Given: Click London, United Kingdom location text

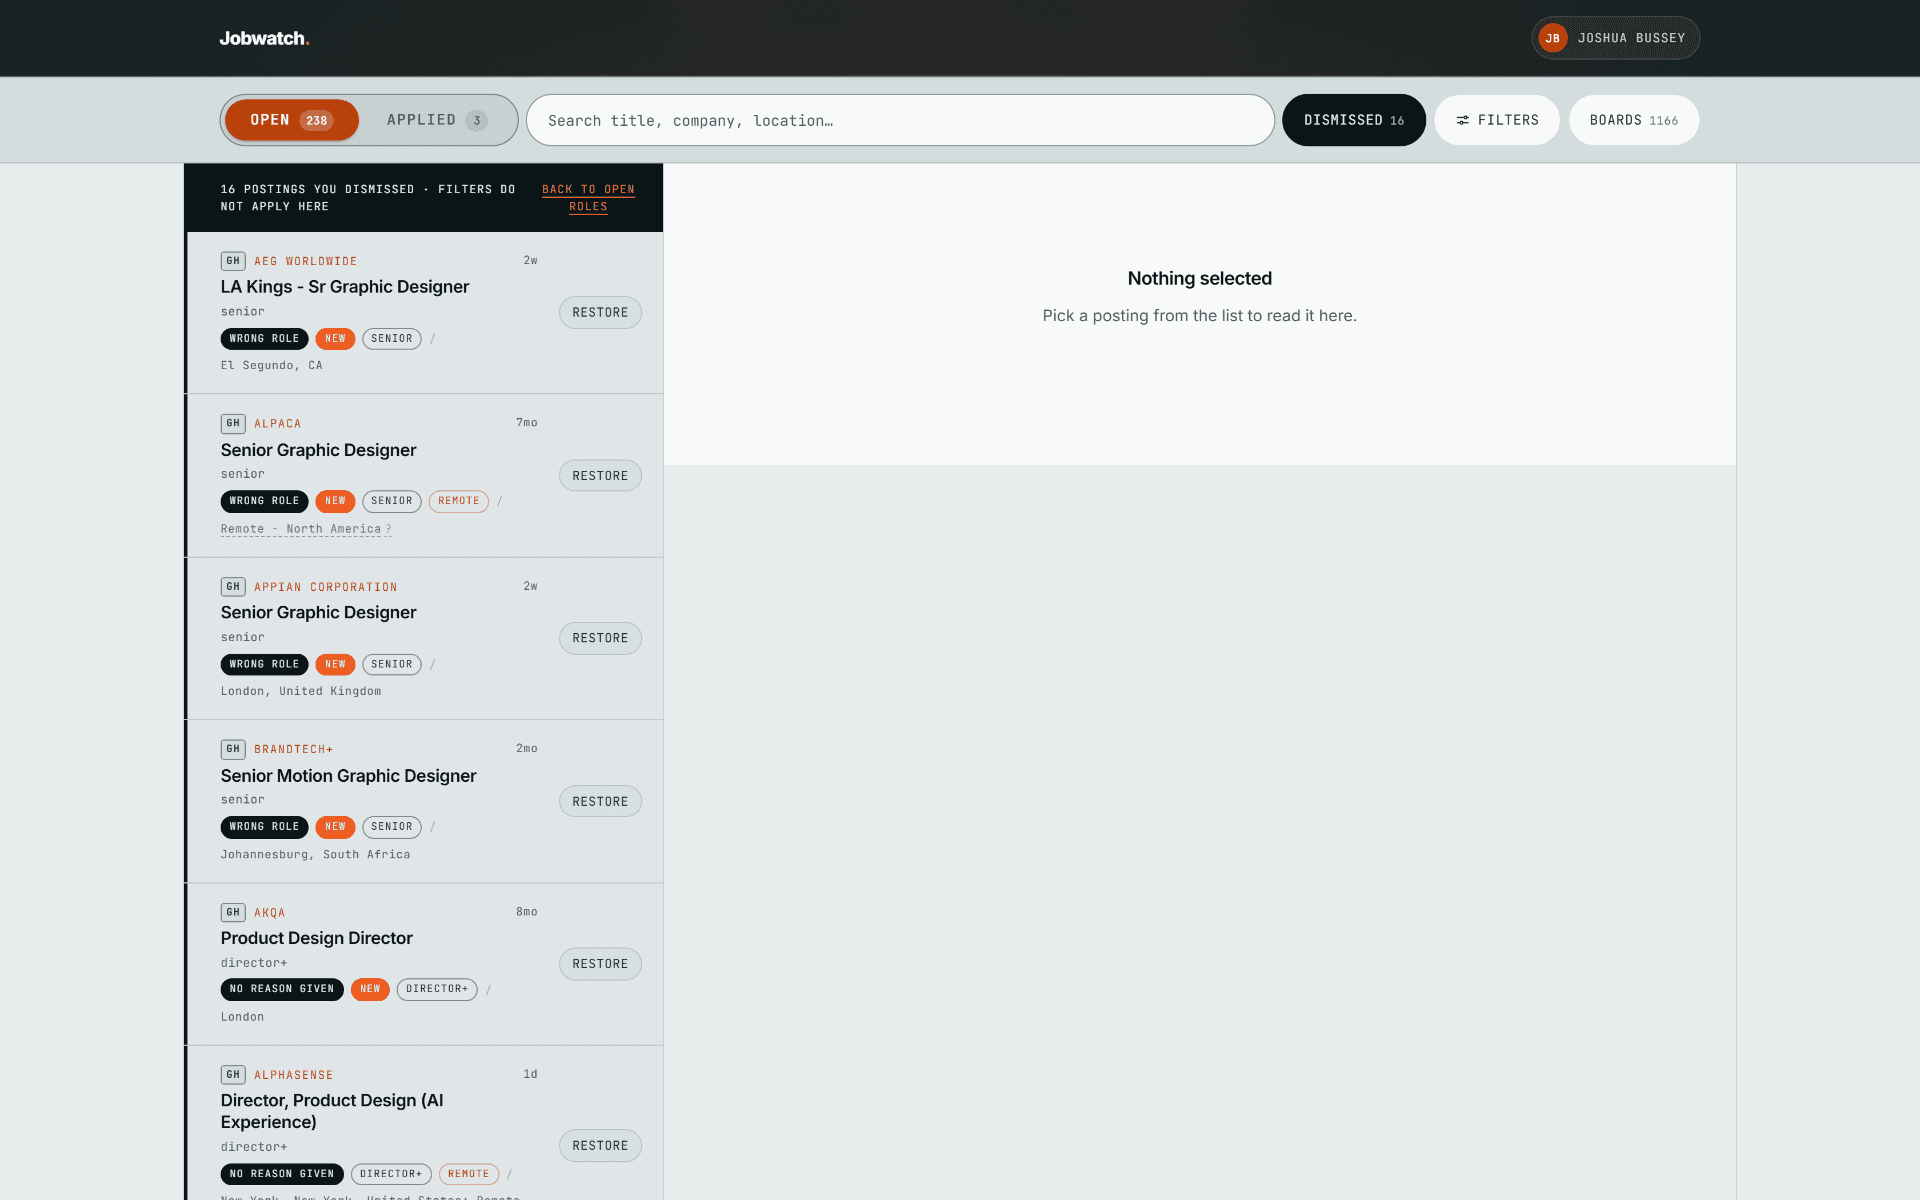Looking at the screenshot, I should (301, 692).
